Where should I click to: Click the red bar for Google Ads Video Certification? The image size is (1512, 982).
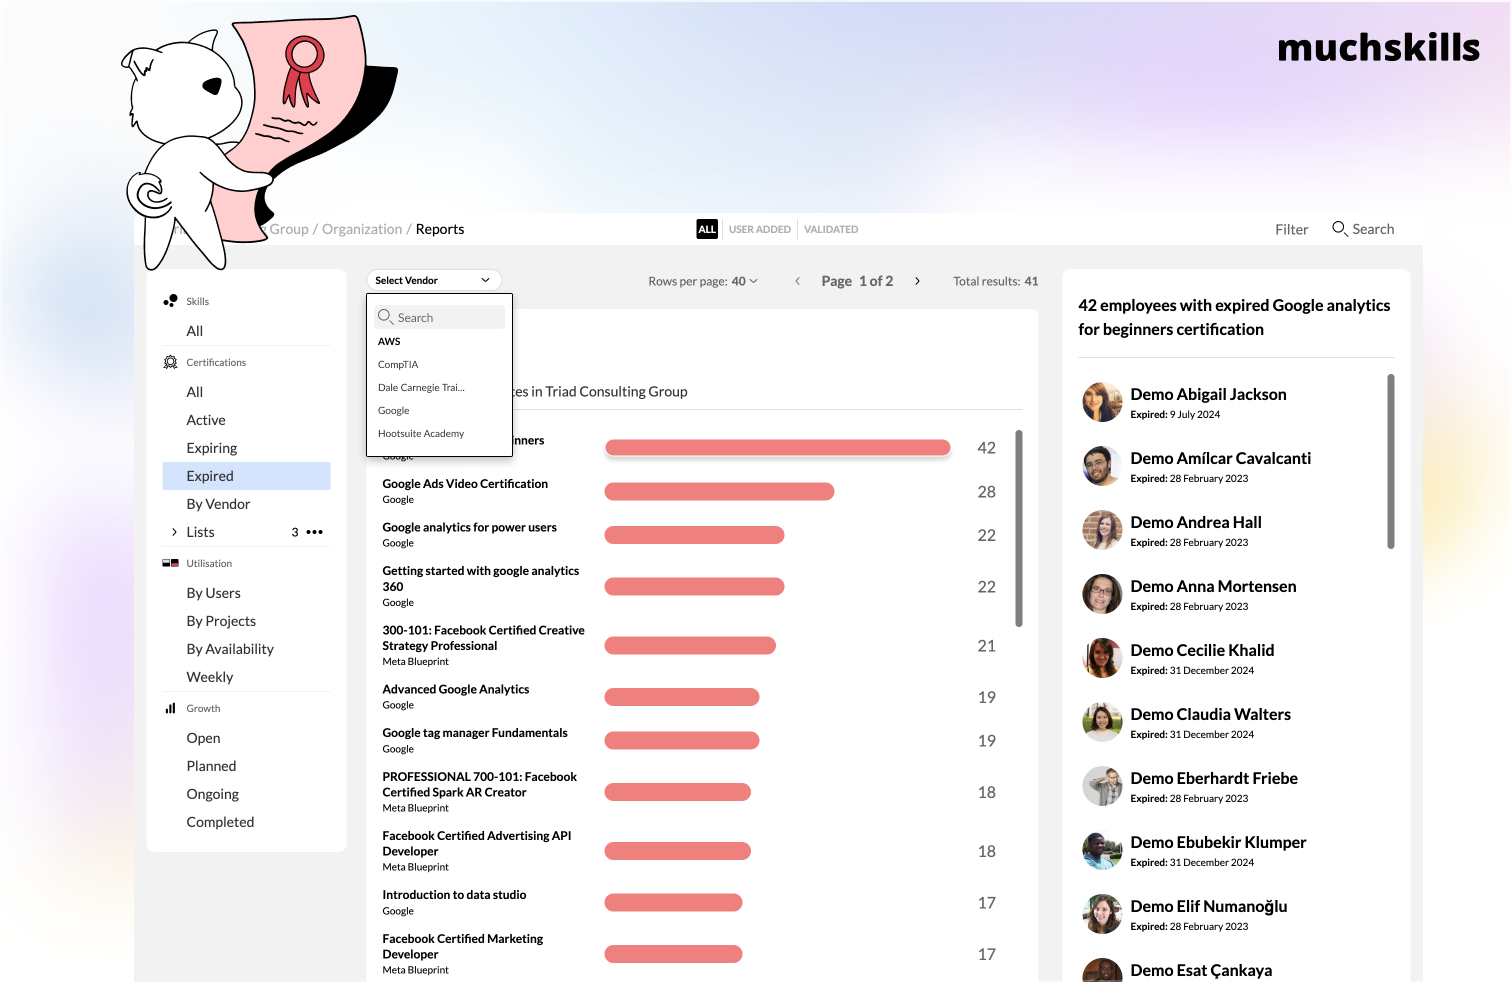coord(718,491)
